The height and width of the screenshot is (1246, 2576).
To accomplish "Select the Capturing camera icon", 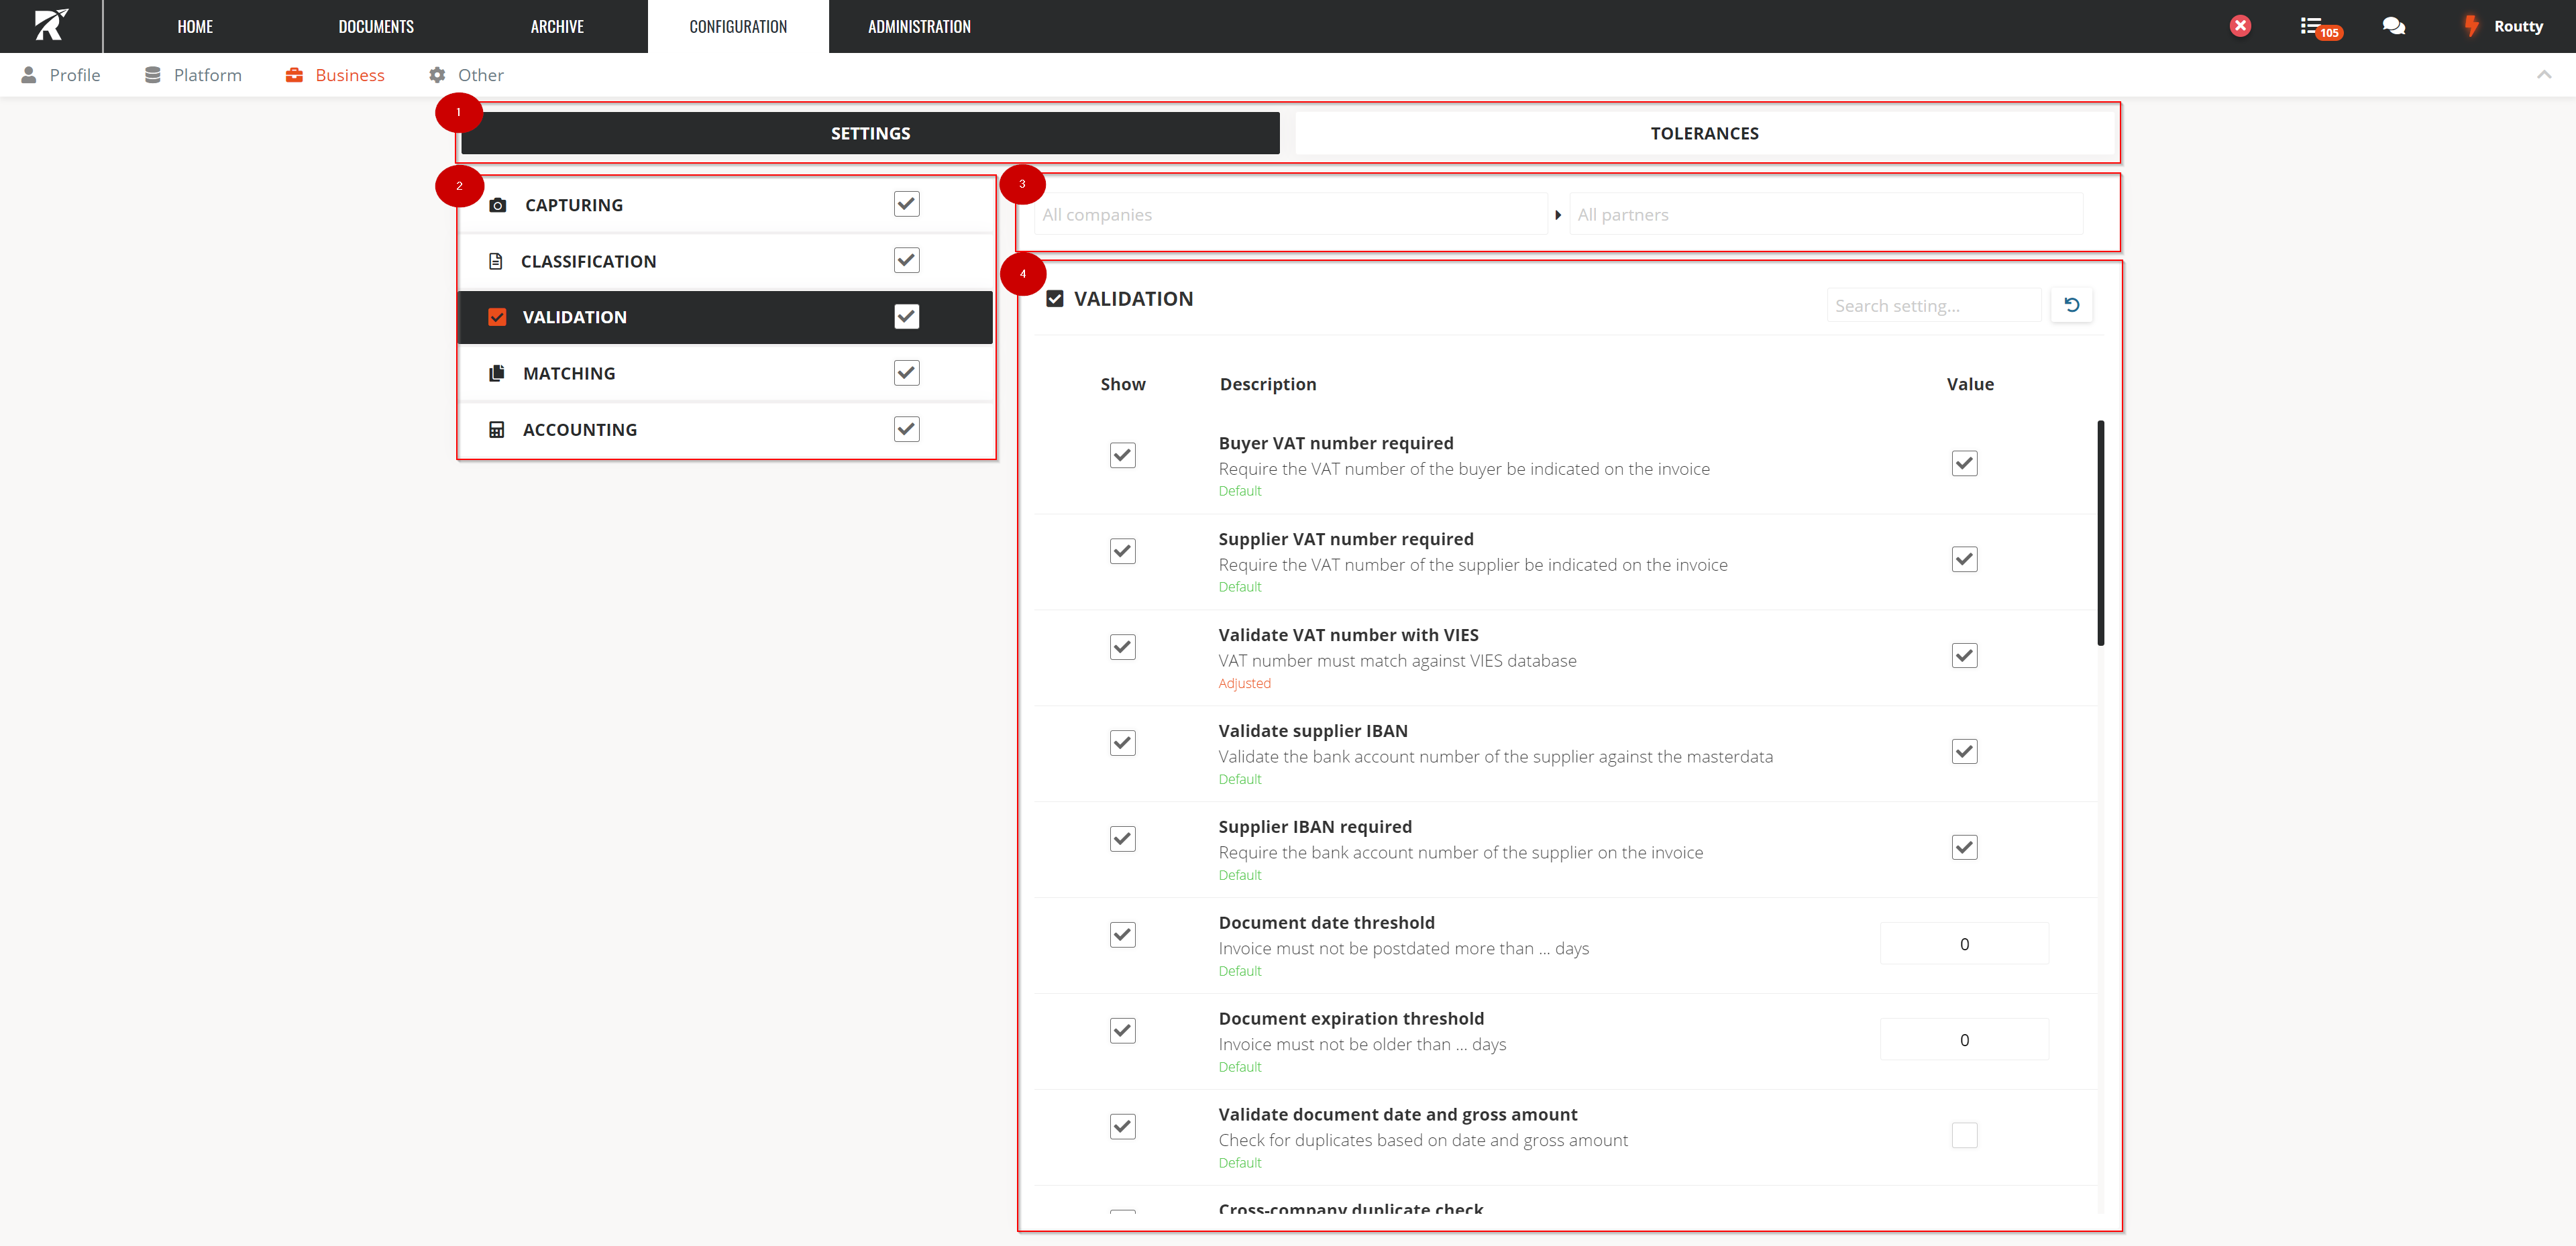I will pyautogui.click(x=497, y=205).
